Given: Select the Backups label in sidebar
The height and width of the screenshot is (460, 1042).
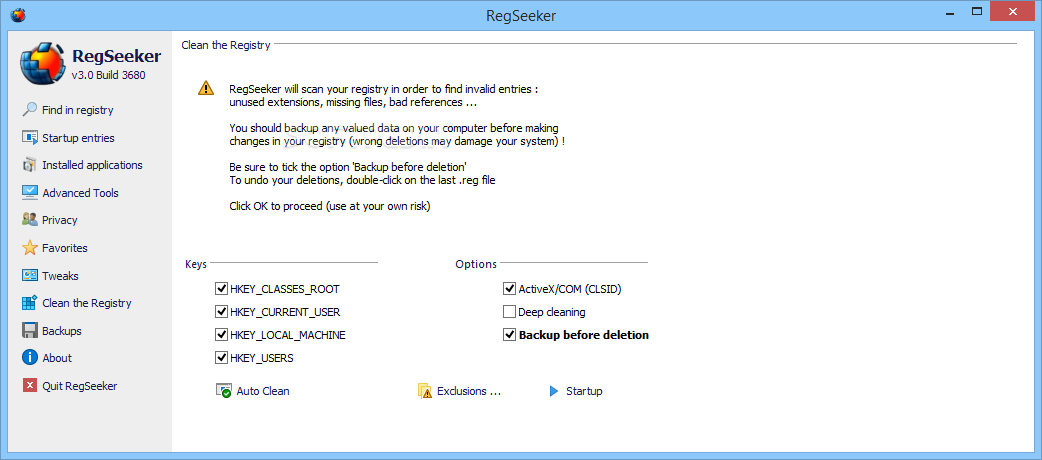Looking at the screenshot, I should point(62,331).
